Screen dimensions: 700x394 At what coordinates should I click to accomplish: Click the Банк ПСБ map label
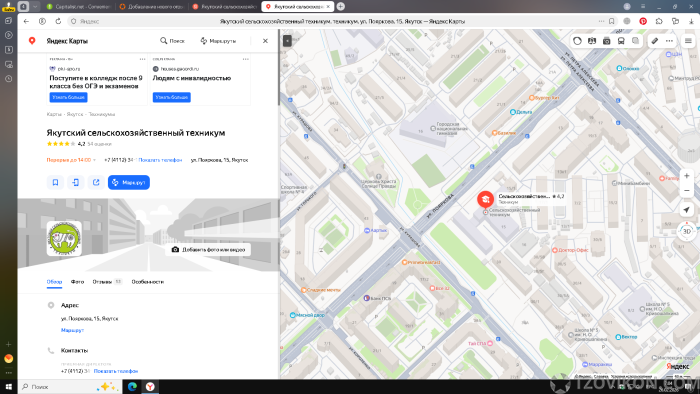[x=378, y=298]
